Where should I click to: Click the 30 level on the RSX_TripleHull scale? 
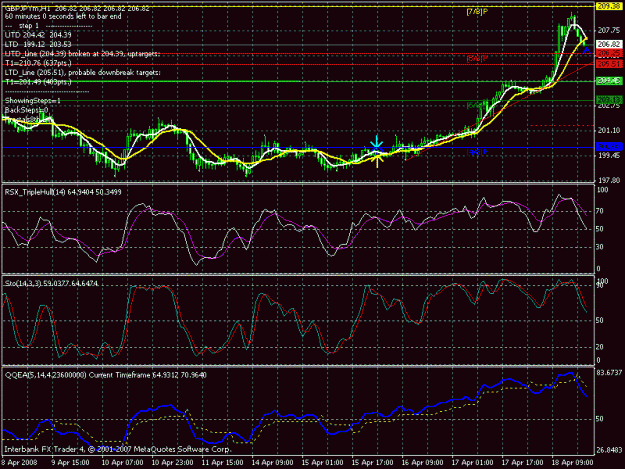coord(600,247)
